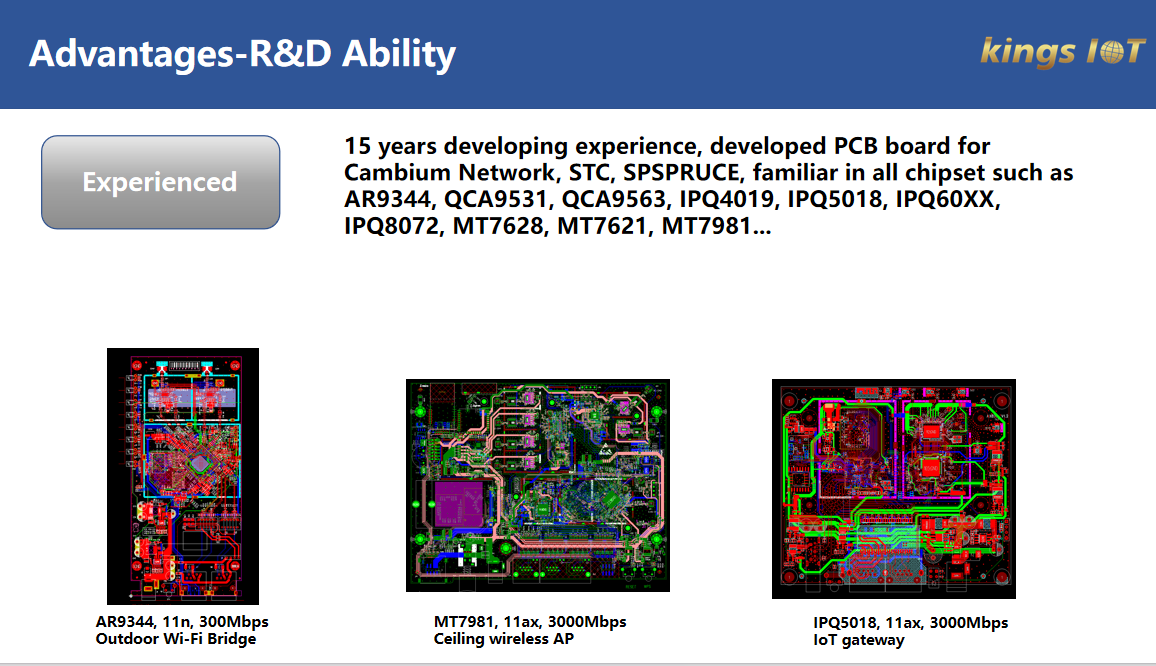The height and width of the screenshot is (666, 1156).
Task: Select the caption 'Ceiling wireless AP'
Action: coord(504,639)
